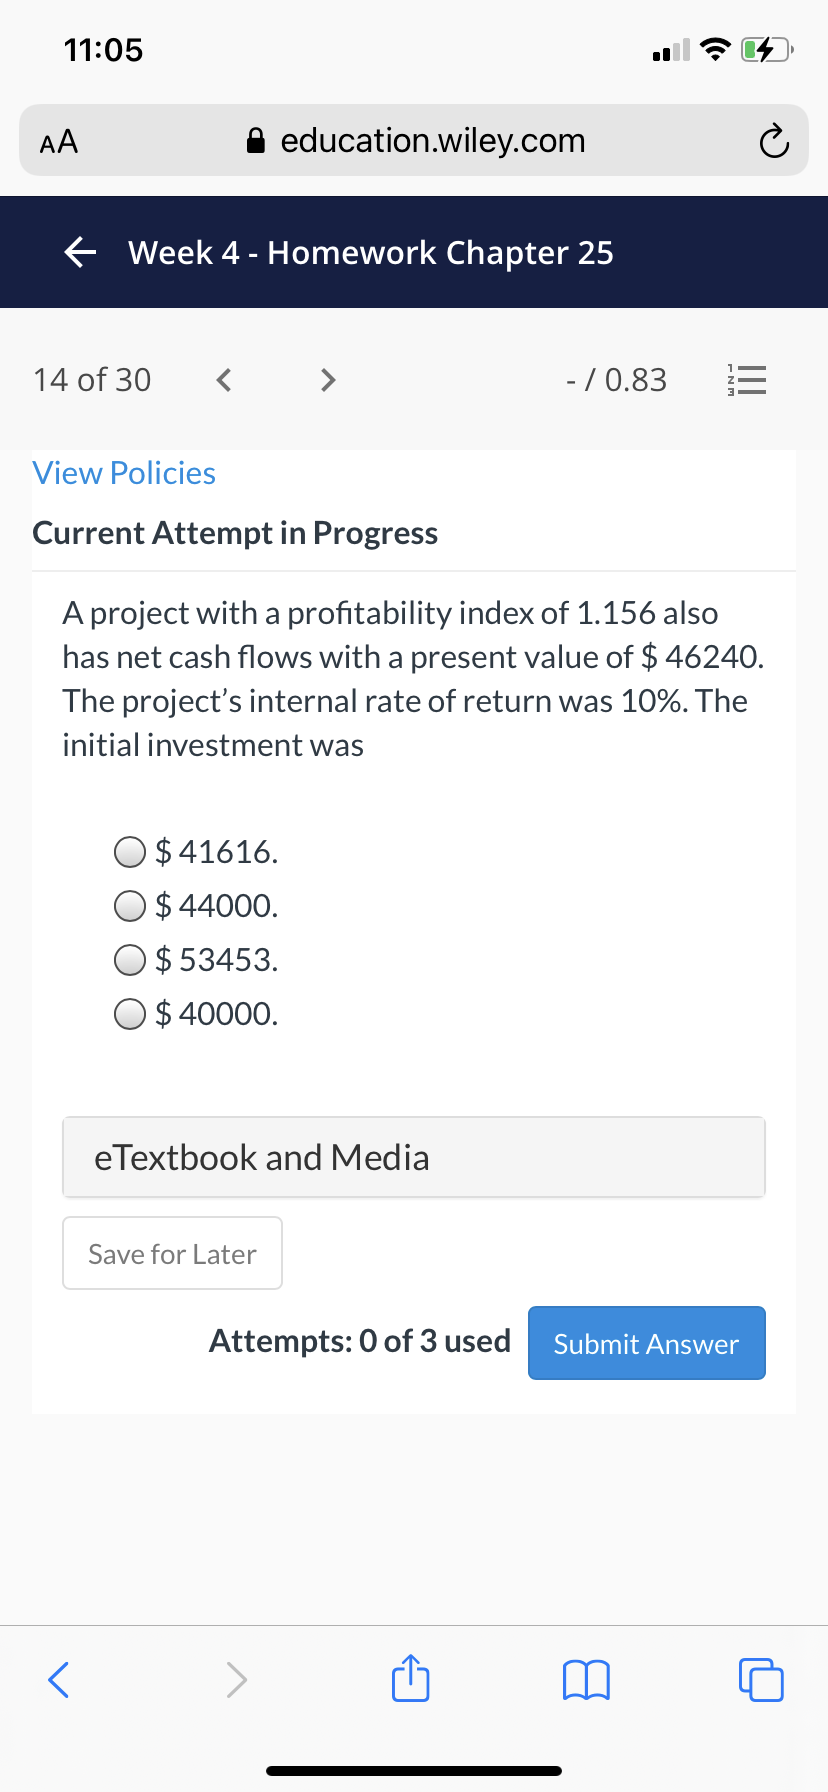This screenshot has width=828, height=1792.
Task: Go back with the header arrow
Action: 80,253
